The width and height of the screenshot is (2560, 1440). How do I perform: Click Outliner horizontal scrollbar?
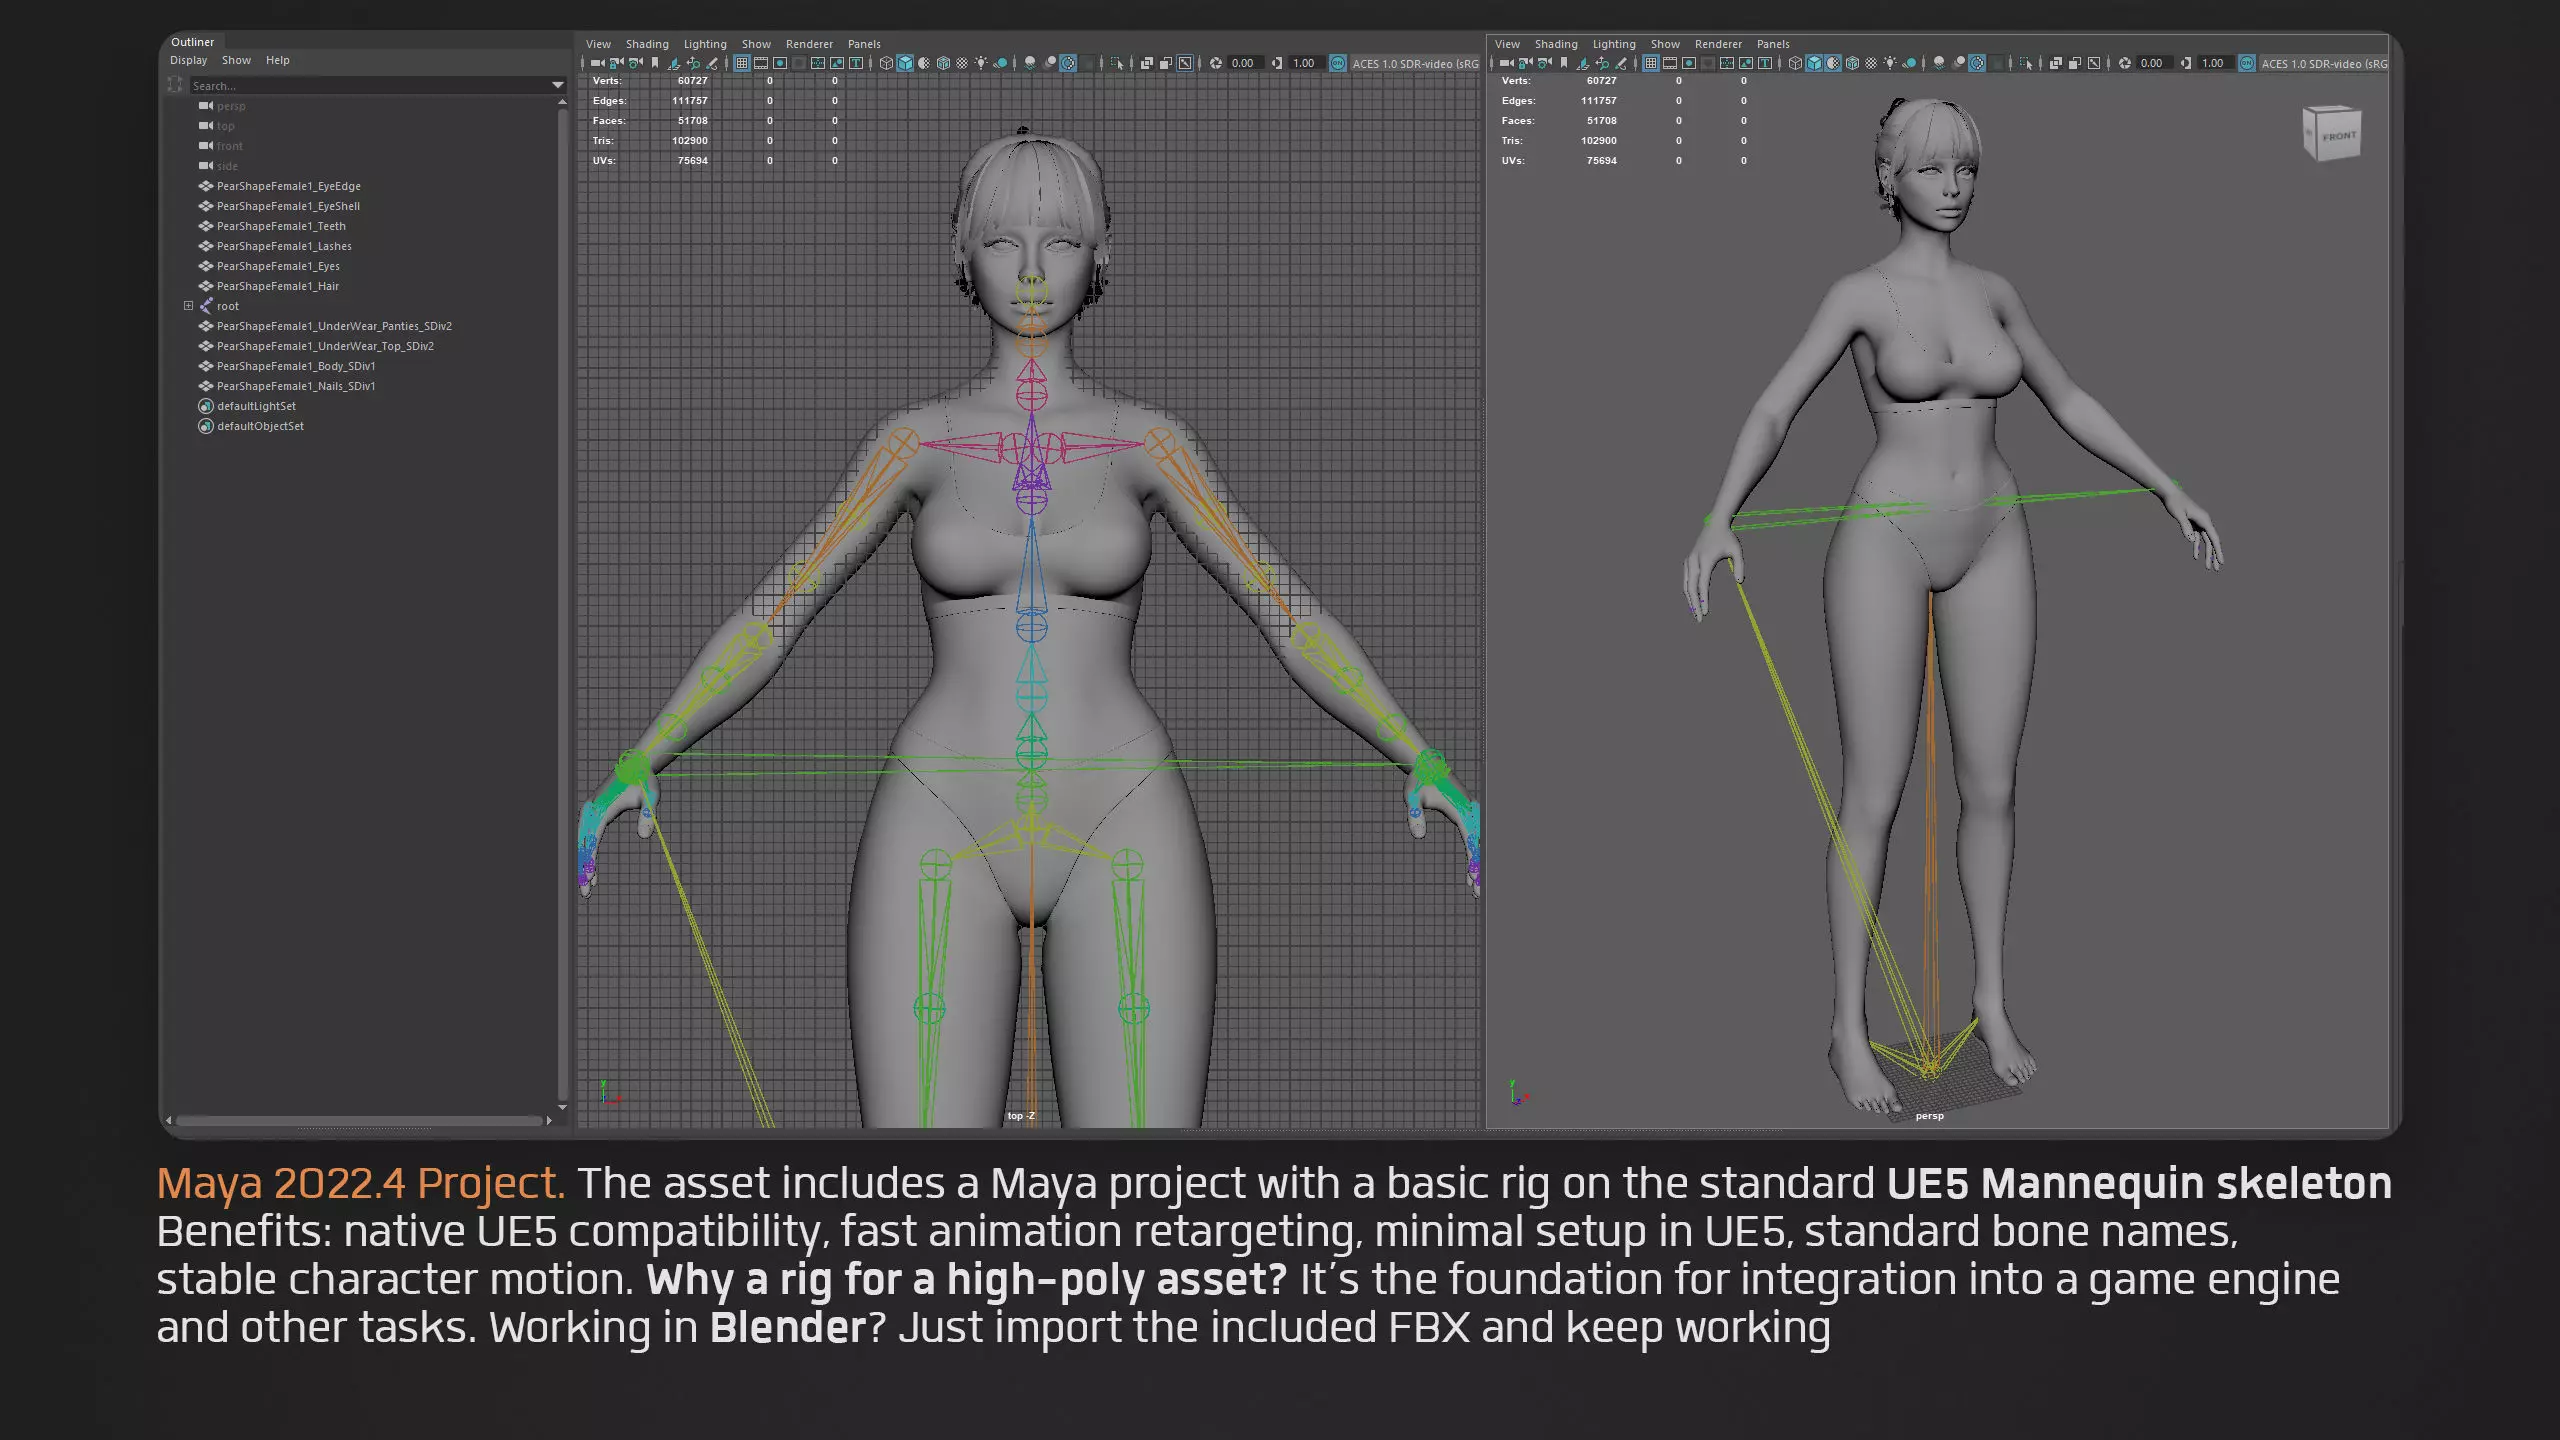[358, 1120]
